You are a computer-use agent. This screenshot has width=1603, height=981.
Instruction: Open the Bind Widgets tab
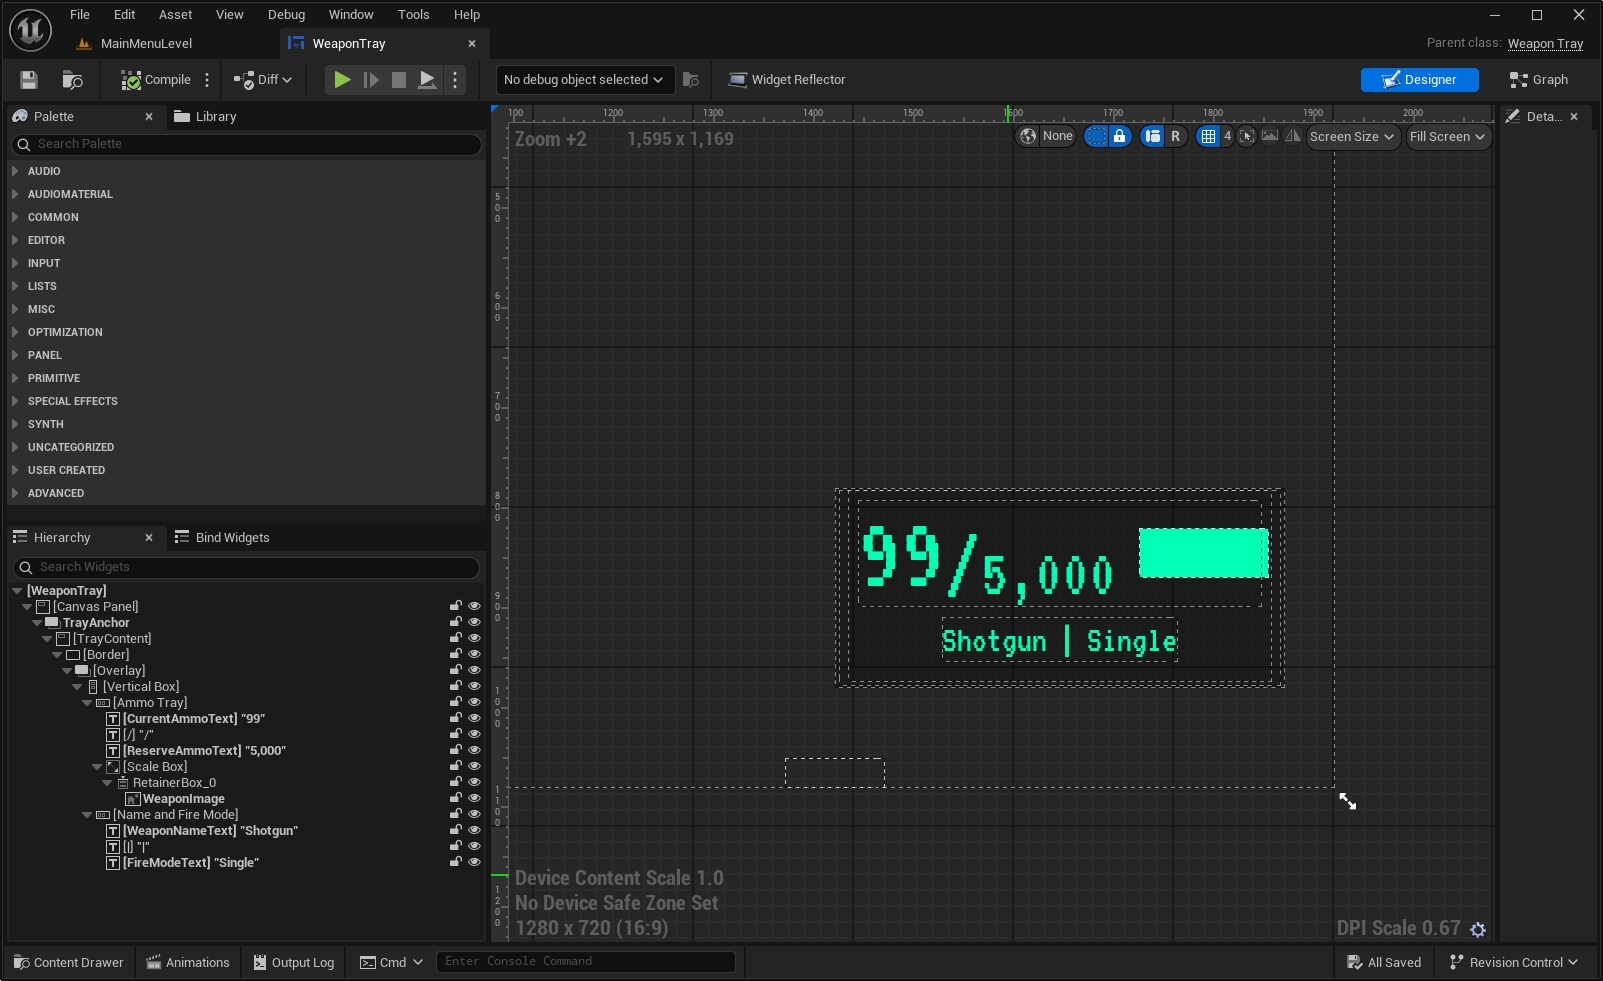222,538
